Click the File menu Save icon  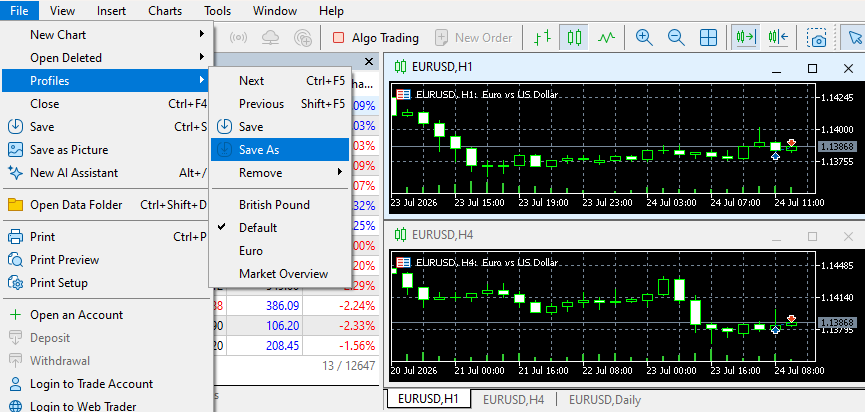(15, 126)
